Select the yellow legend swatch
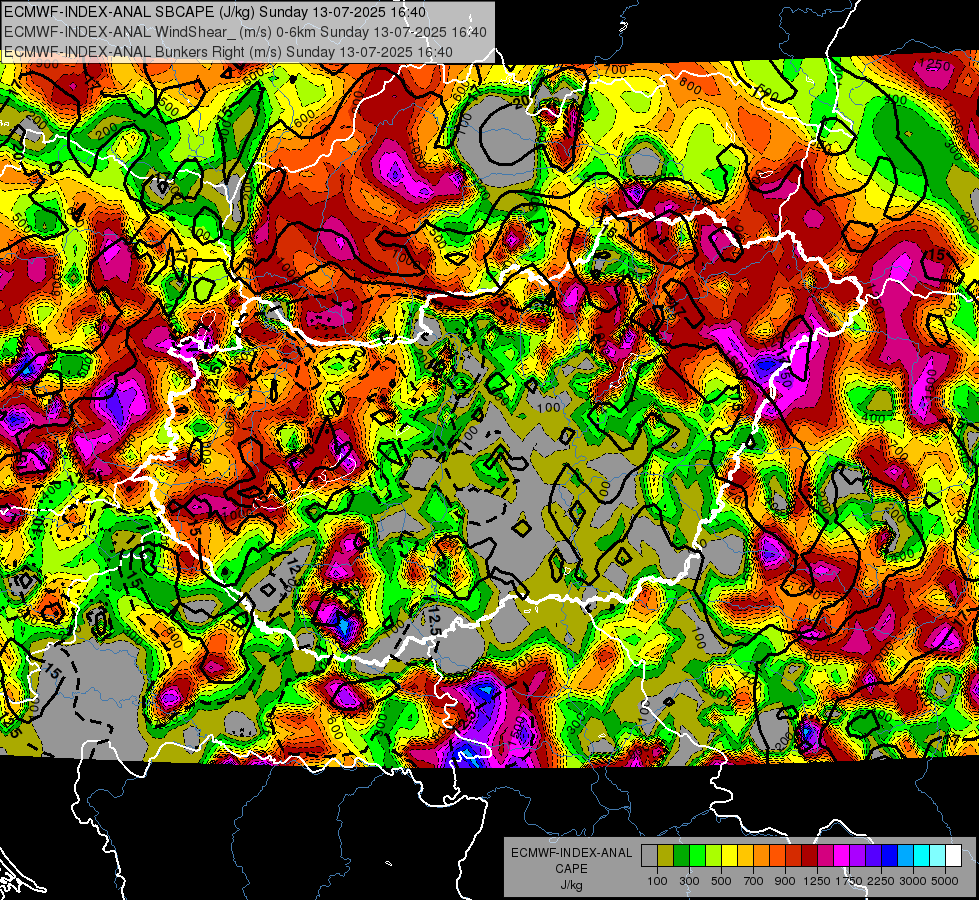This screenshot has height=900, width=979. click(x=729, y=856)
